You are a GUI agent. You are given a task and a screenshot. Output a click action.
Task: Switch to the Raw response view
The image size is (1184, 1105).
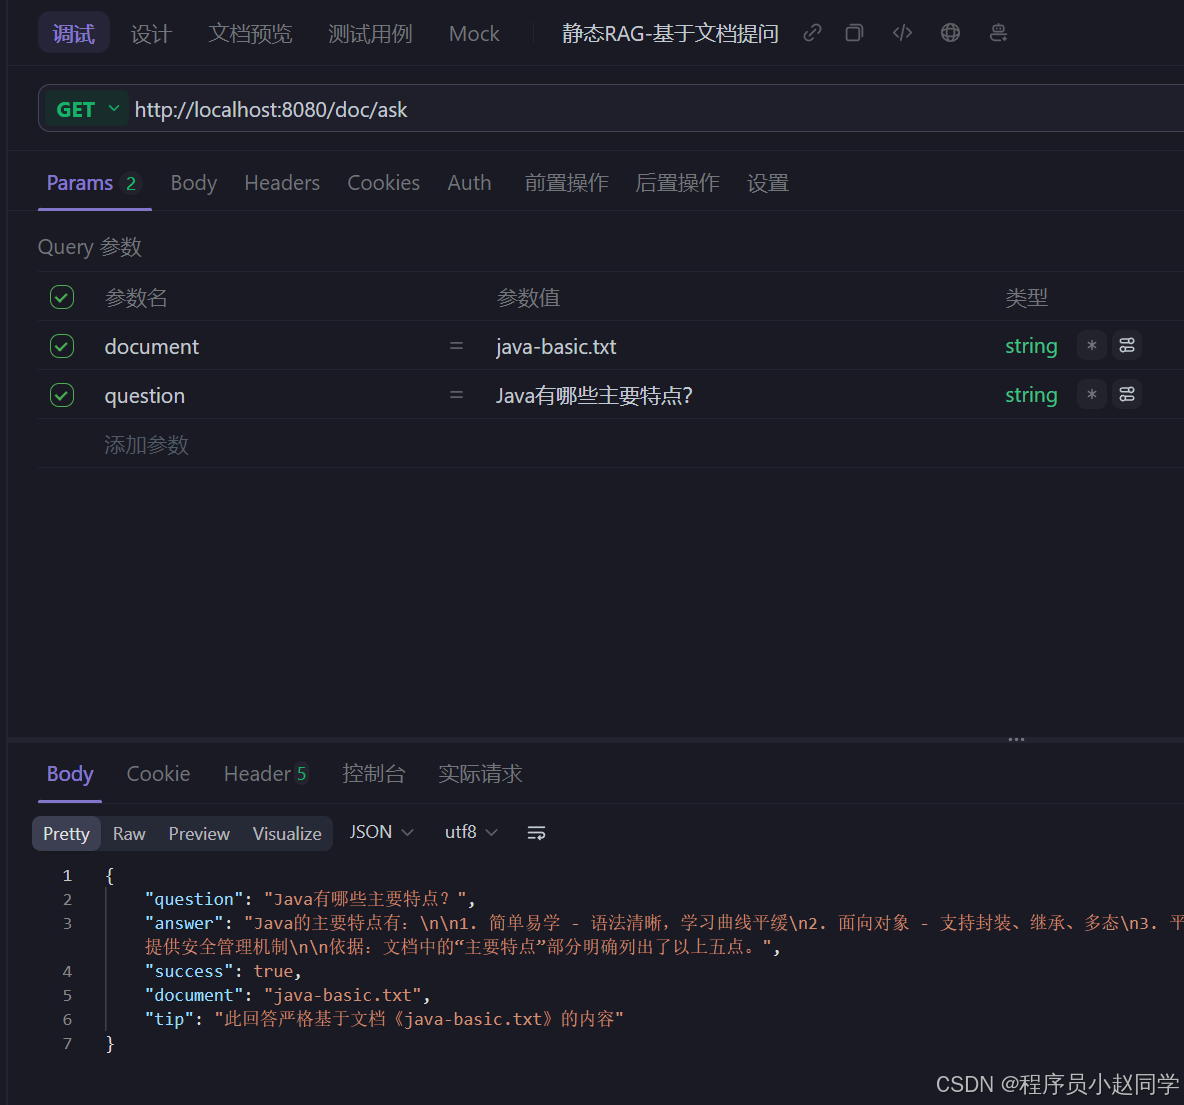[x=129, y=832]
